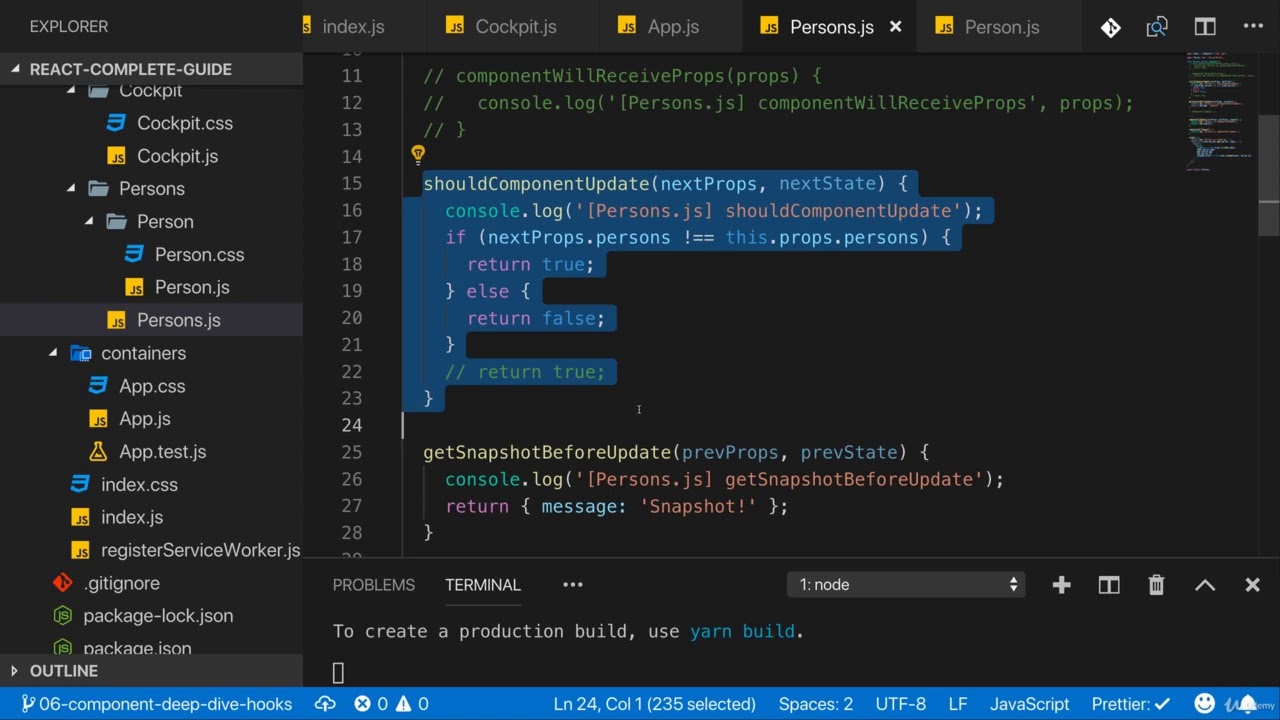Click the lightbulb code action icon
This screenshot has height=720, width=1280.
coord(418,155)
